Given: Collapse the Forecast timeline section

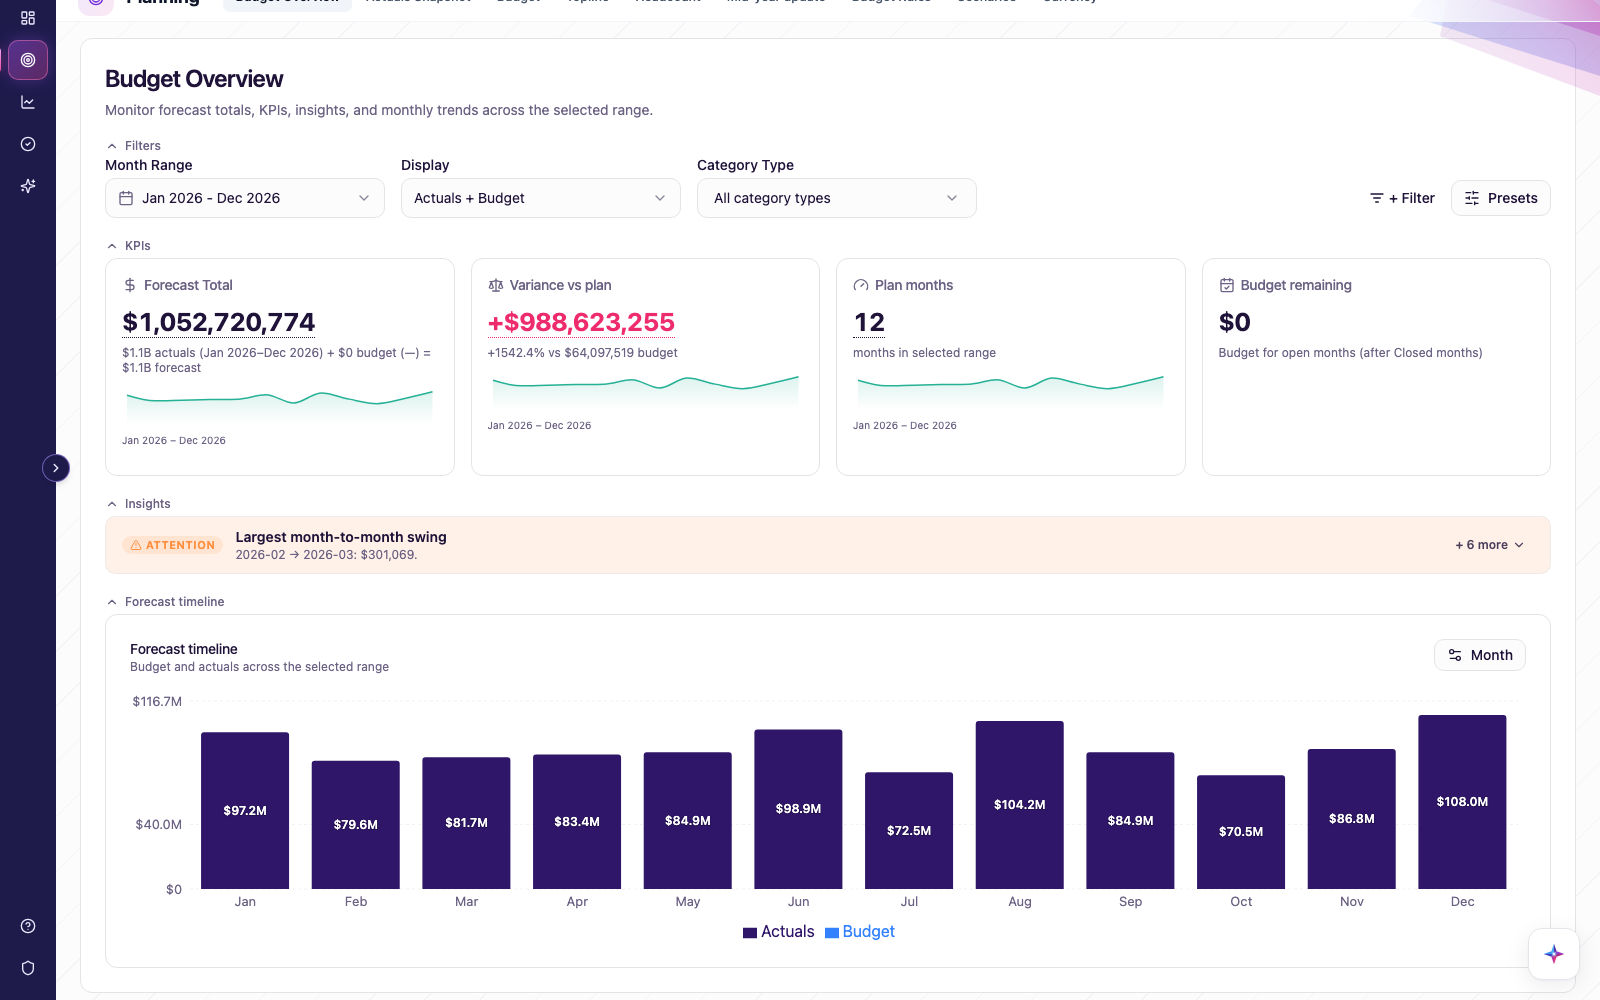Looking at the screenshot, I should [x=166, y=602].
